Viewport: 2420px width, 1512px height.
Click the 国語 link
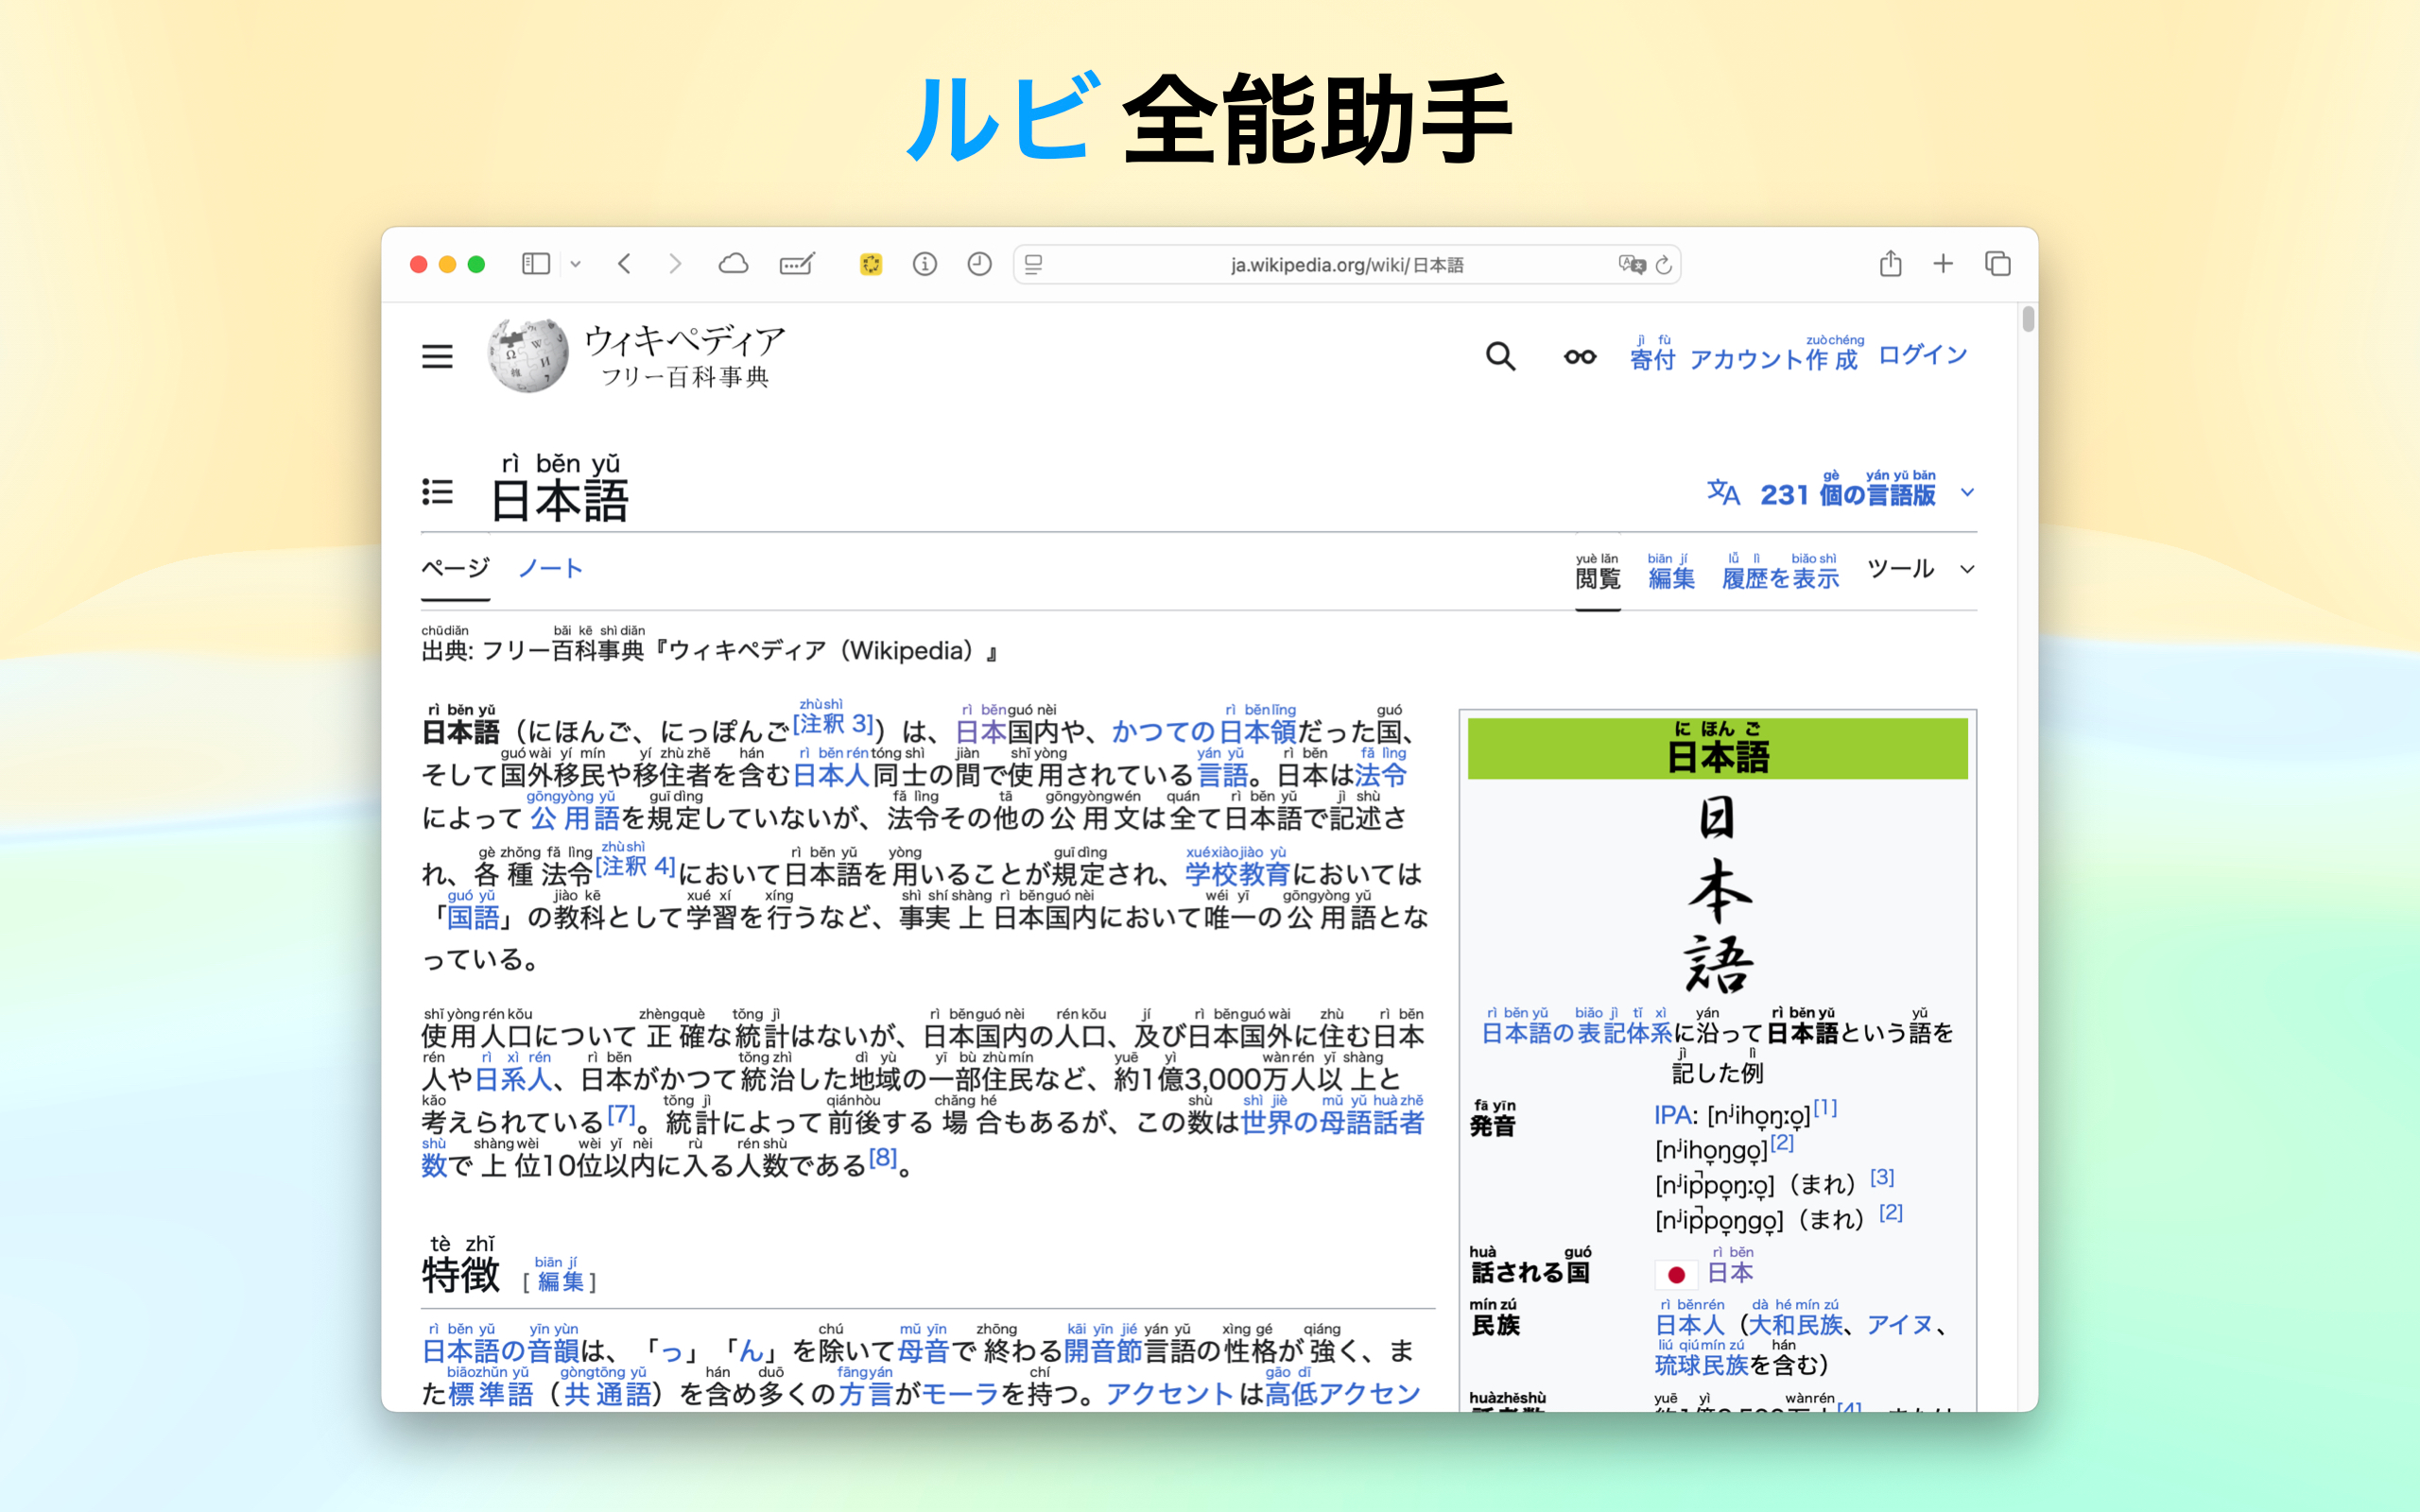473,916
